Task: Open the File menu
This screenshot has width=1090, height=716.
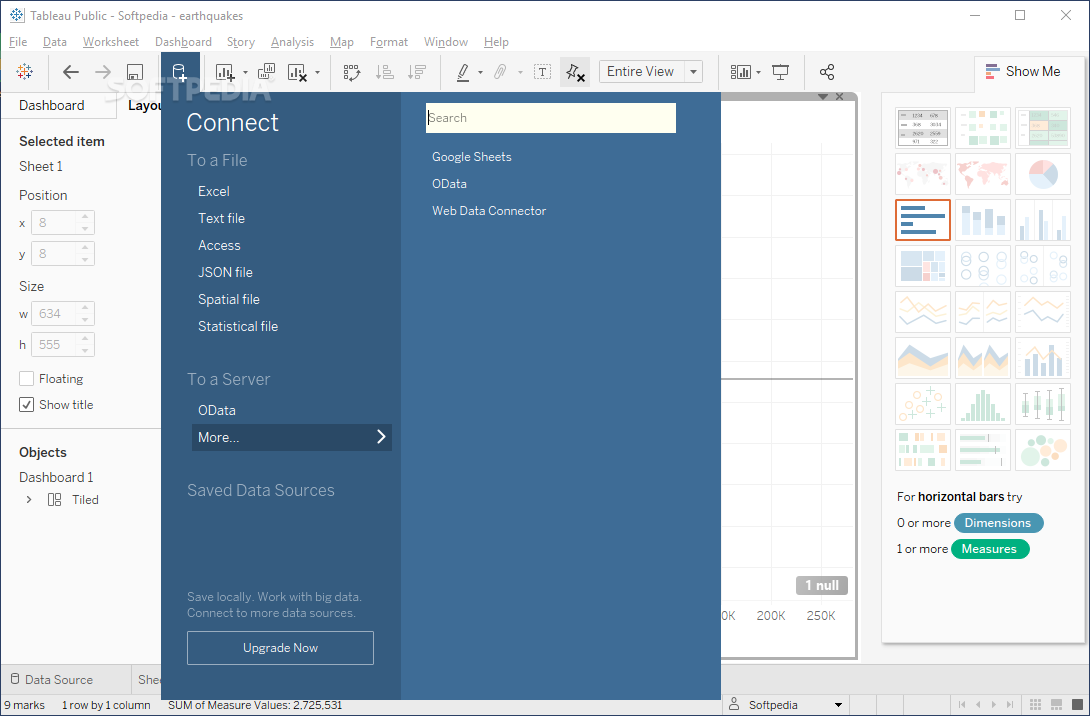Action: pos(18,42)
